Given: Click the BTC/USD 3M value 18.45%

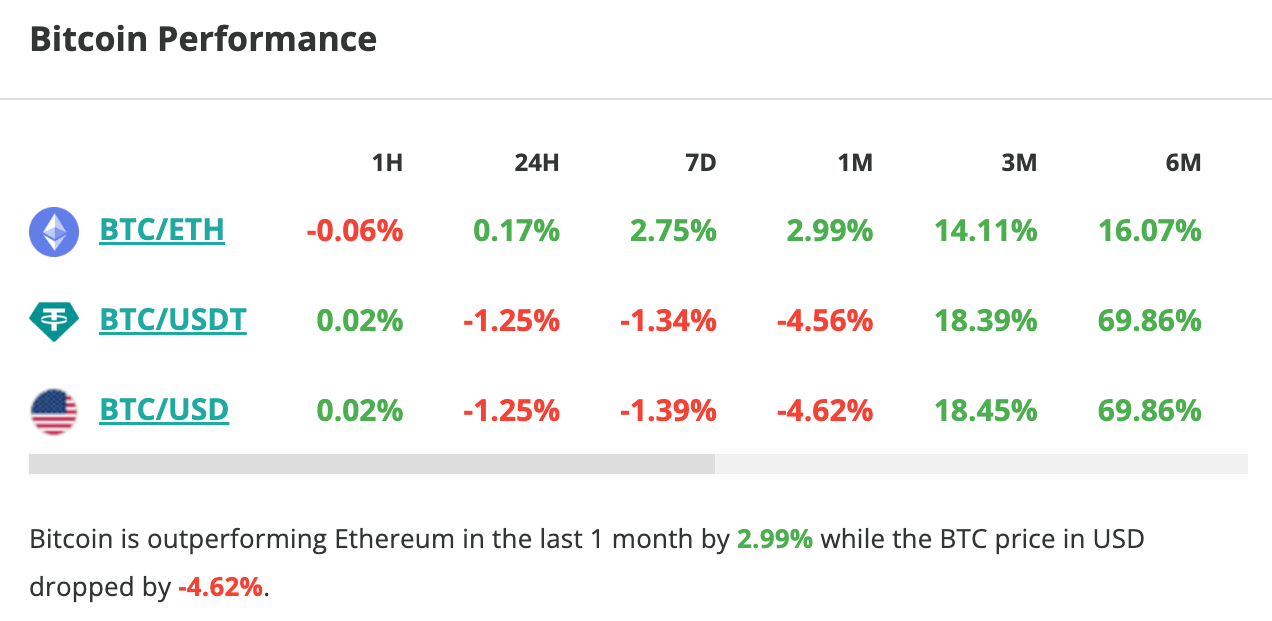Looking at the screenshot, I should tap(986, 411).
